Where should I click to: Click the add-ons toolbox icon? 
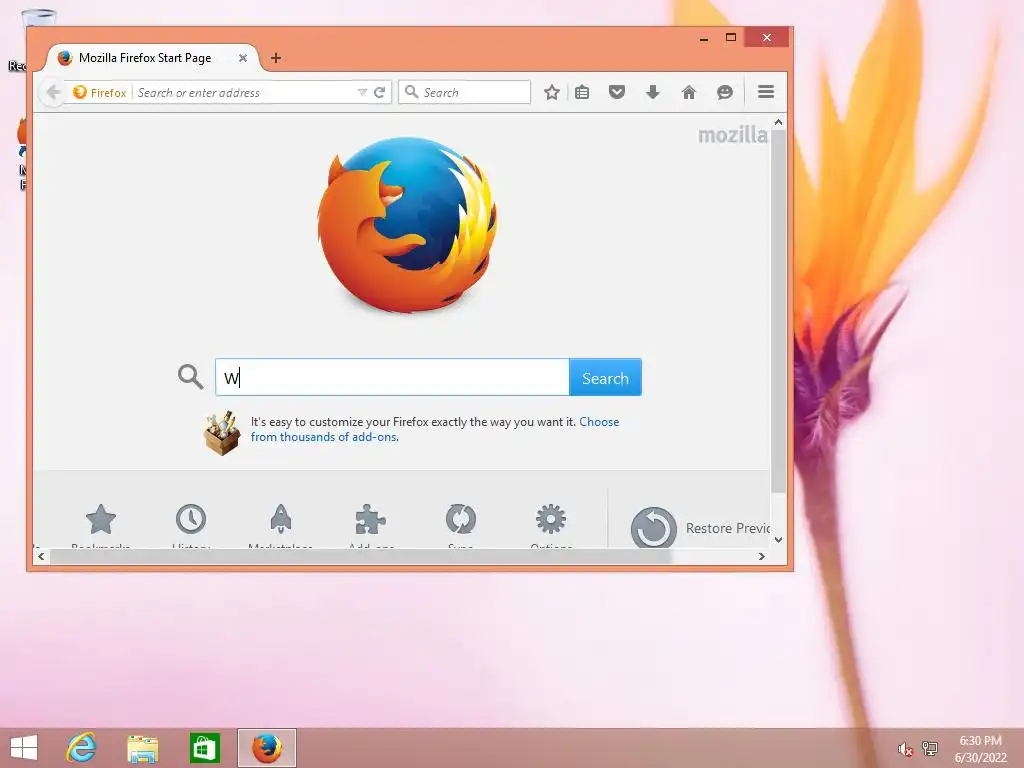point(222,433)
